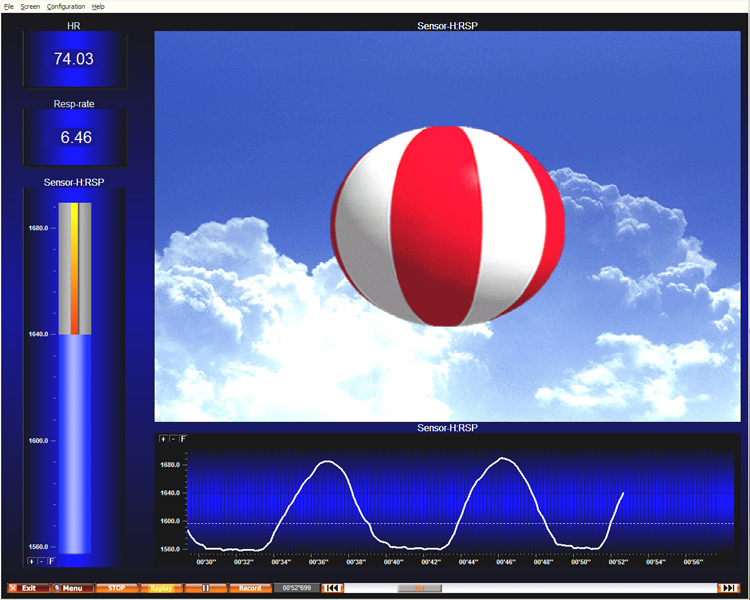
Task: Zoom in bar graph with plus icon
Action: (x=32, y=561)
